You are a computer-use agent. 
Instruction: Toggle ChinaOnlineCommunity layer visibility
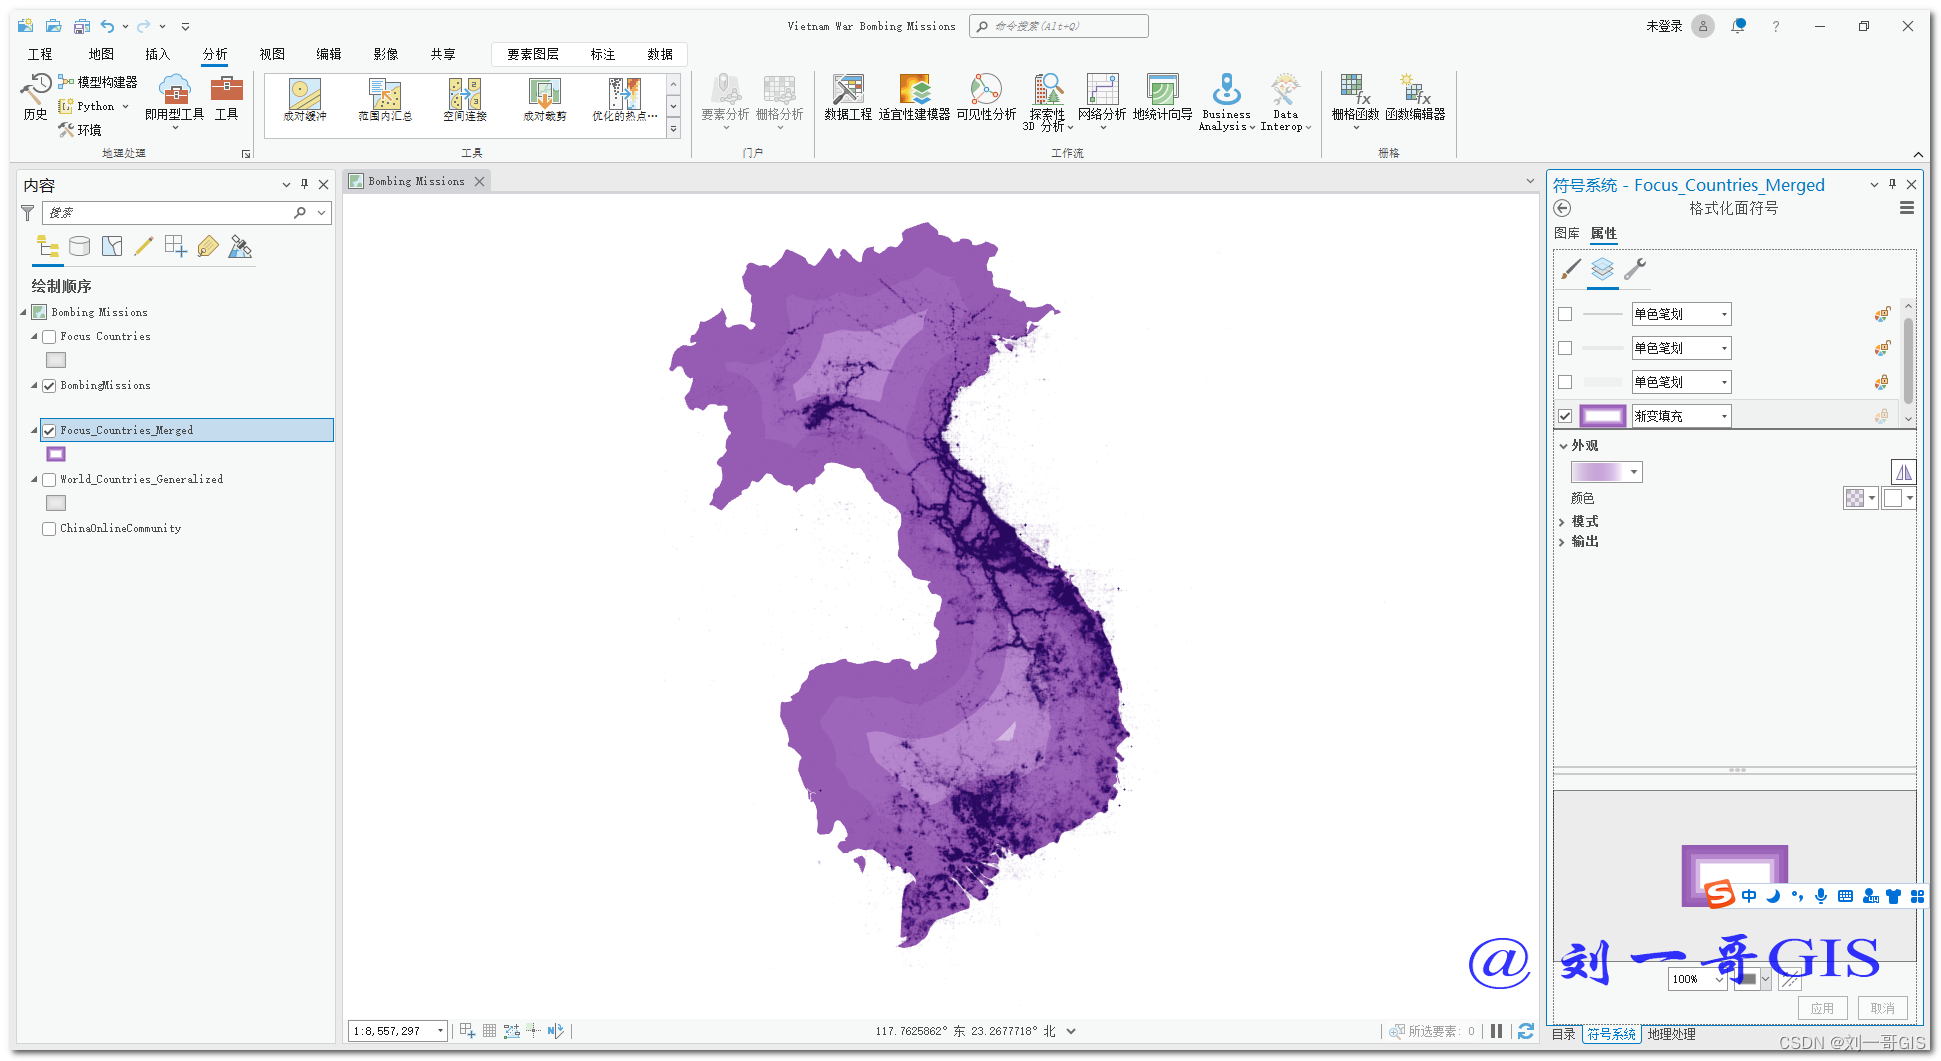click(x=49, y=529)
